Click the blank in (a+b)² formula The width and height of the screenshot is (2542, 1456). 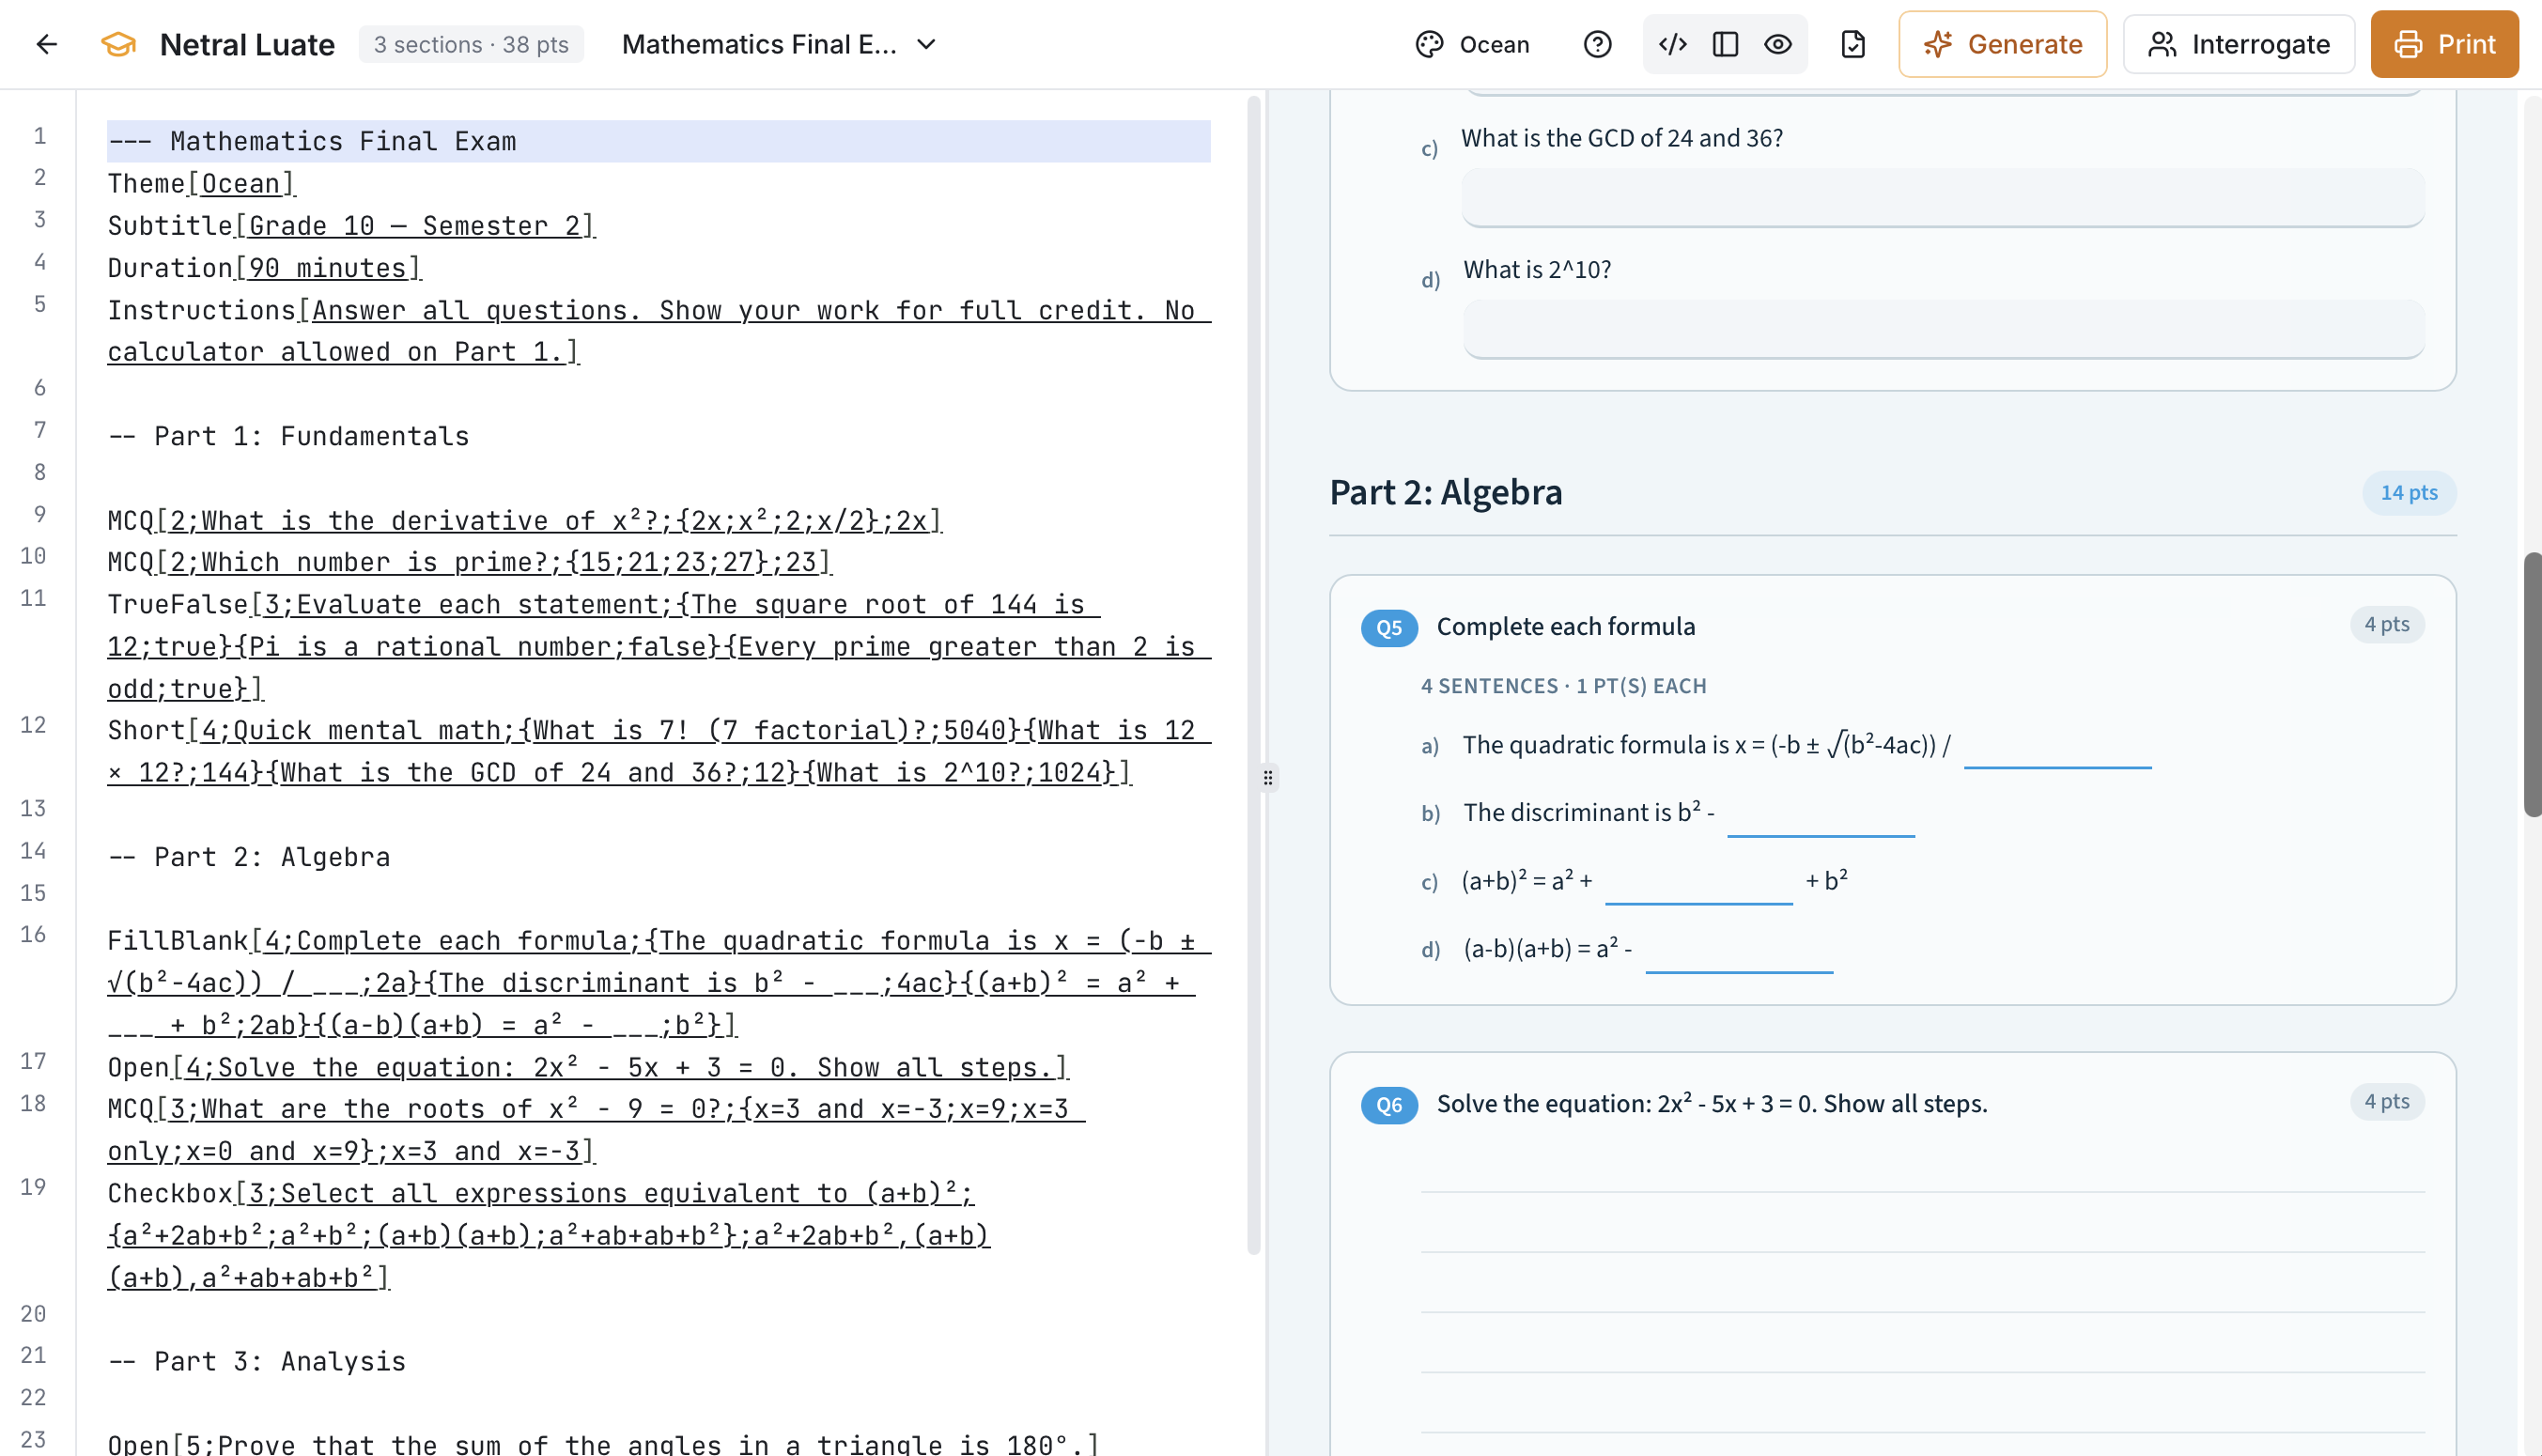point(1698,884)
